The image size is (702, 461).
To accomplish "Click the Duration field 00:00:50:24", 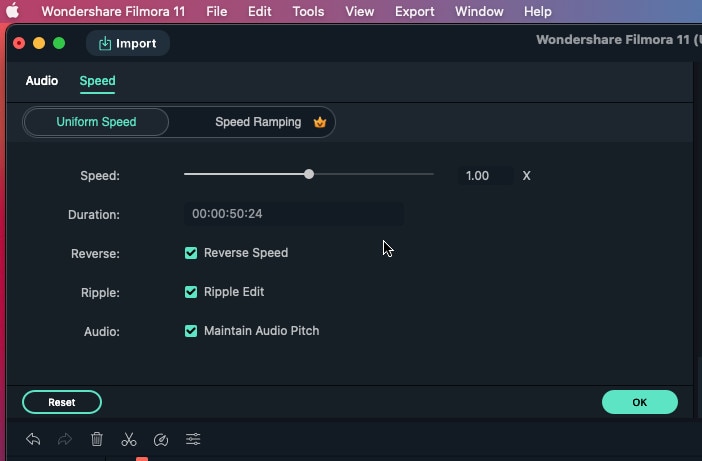I will (x=294, y=214).
